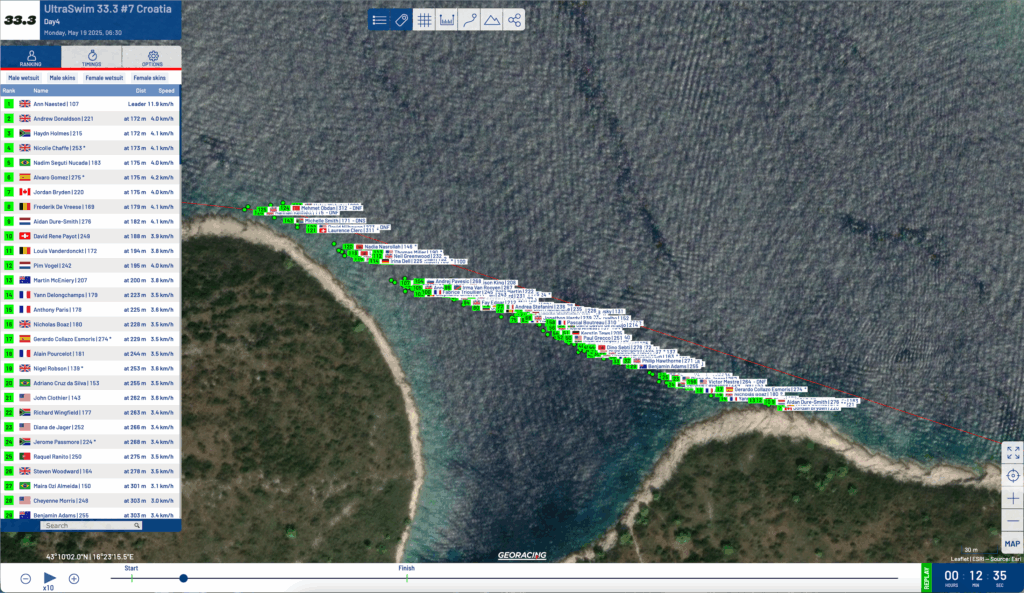Select Alvaro Gomez | 275 in ranking
Viewport: 1024px width, 593px height.
point(91,178)
